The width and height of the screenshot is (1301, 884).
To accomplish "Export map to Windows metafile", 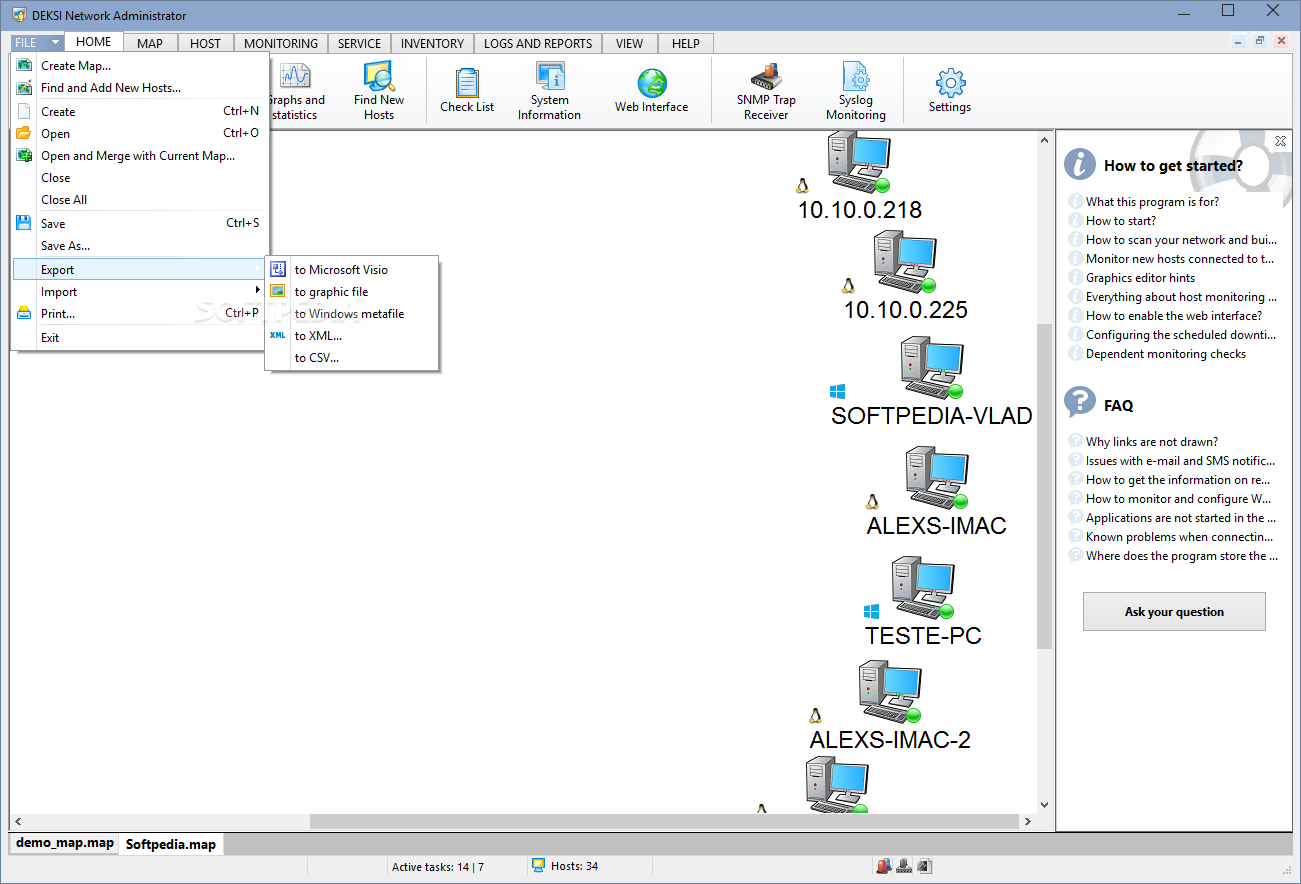I will 352,314.
